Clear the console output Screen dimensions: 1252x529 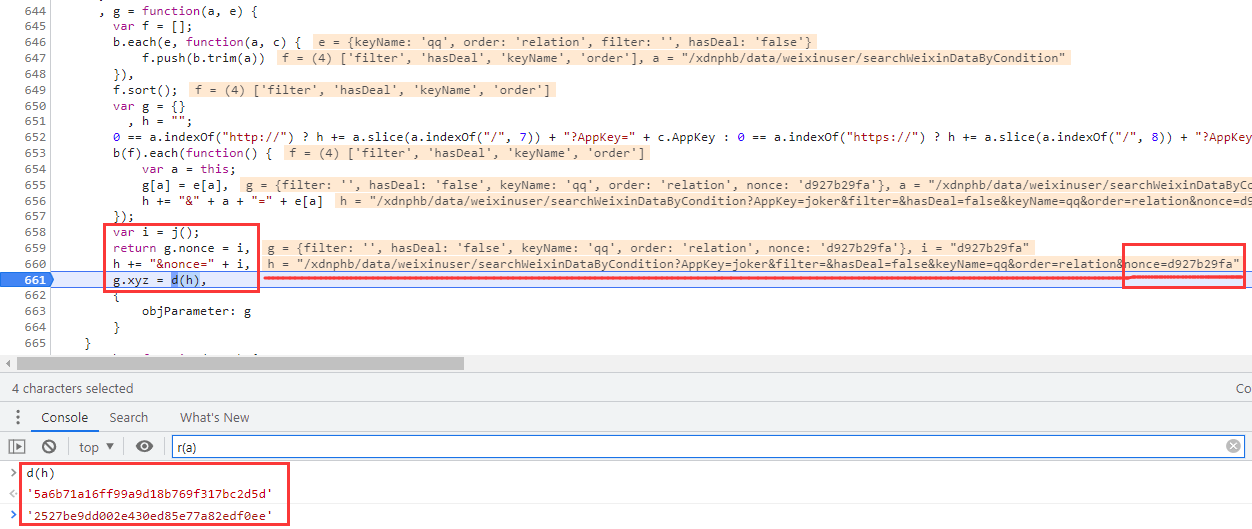(x=49, y=447)
